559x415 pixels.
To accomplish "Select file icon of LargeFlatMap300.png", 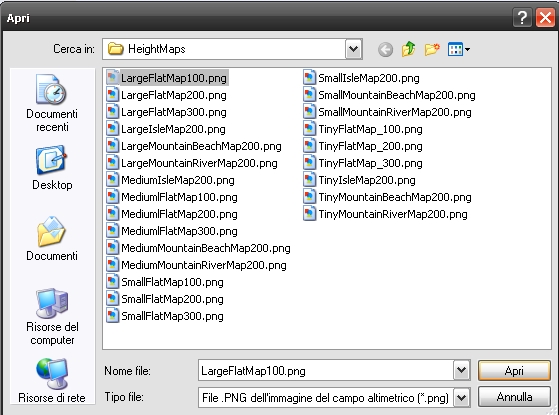I will [x=112, y=112].
